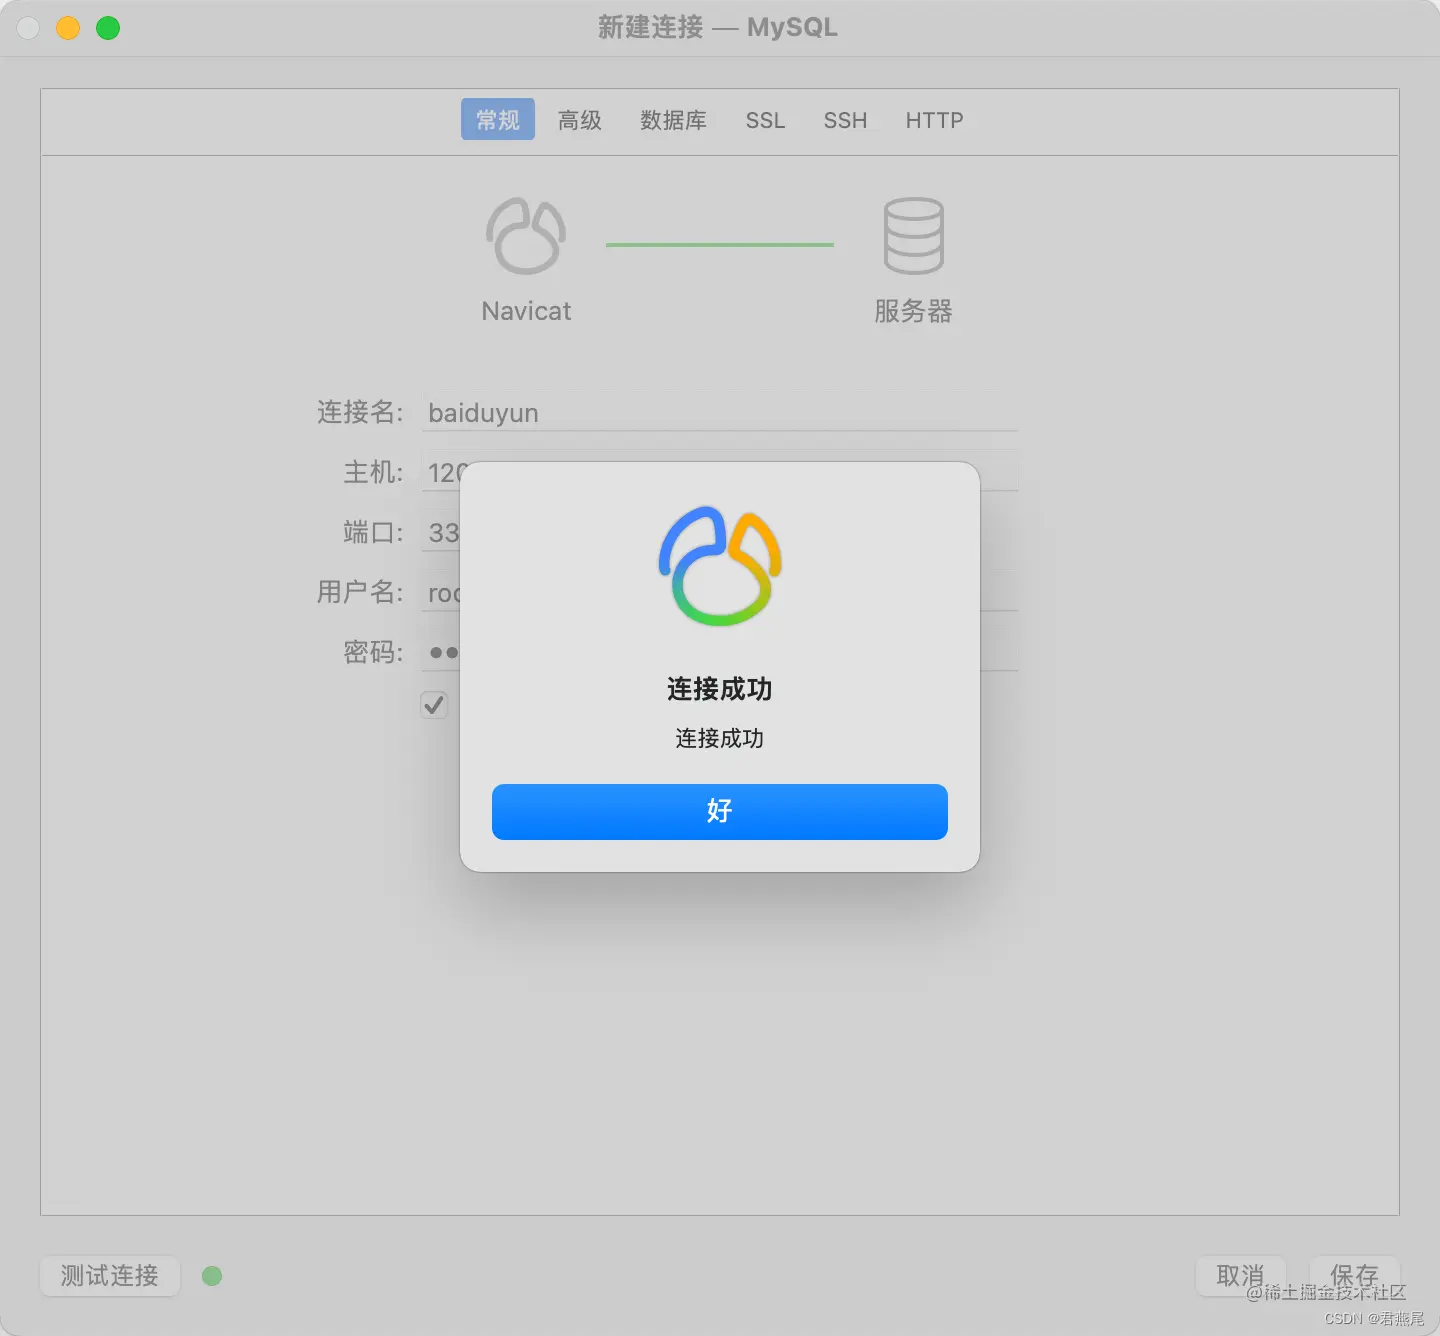The height and width of the screenshot is (1336, 1440).
Task: Click the green zoom window button
Action: [x=108, y=28]
